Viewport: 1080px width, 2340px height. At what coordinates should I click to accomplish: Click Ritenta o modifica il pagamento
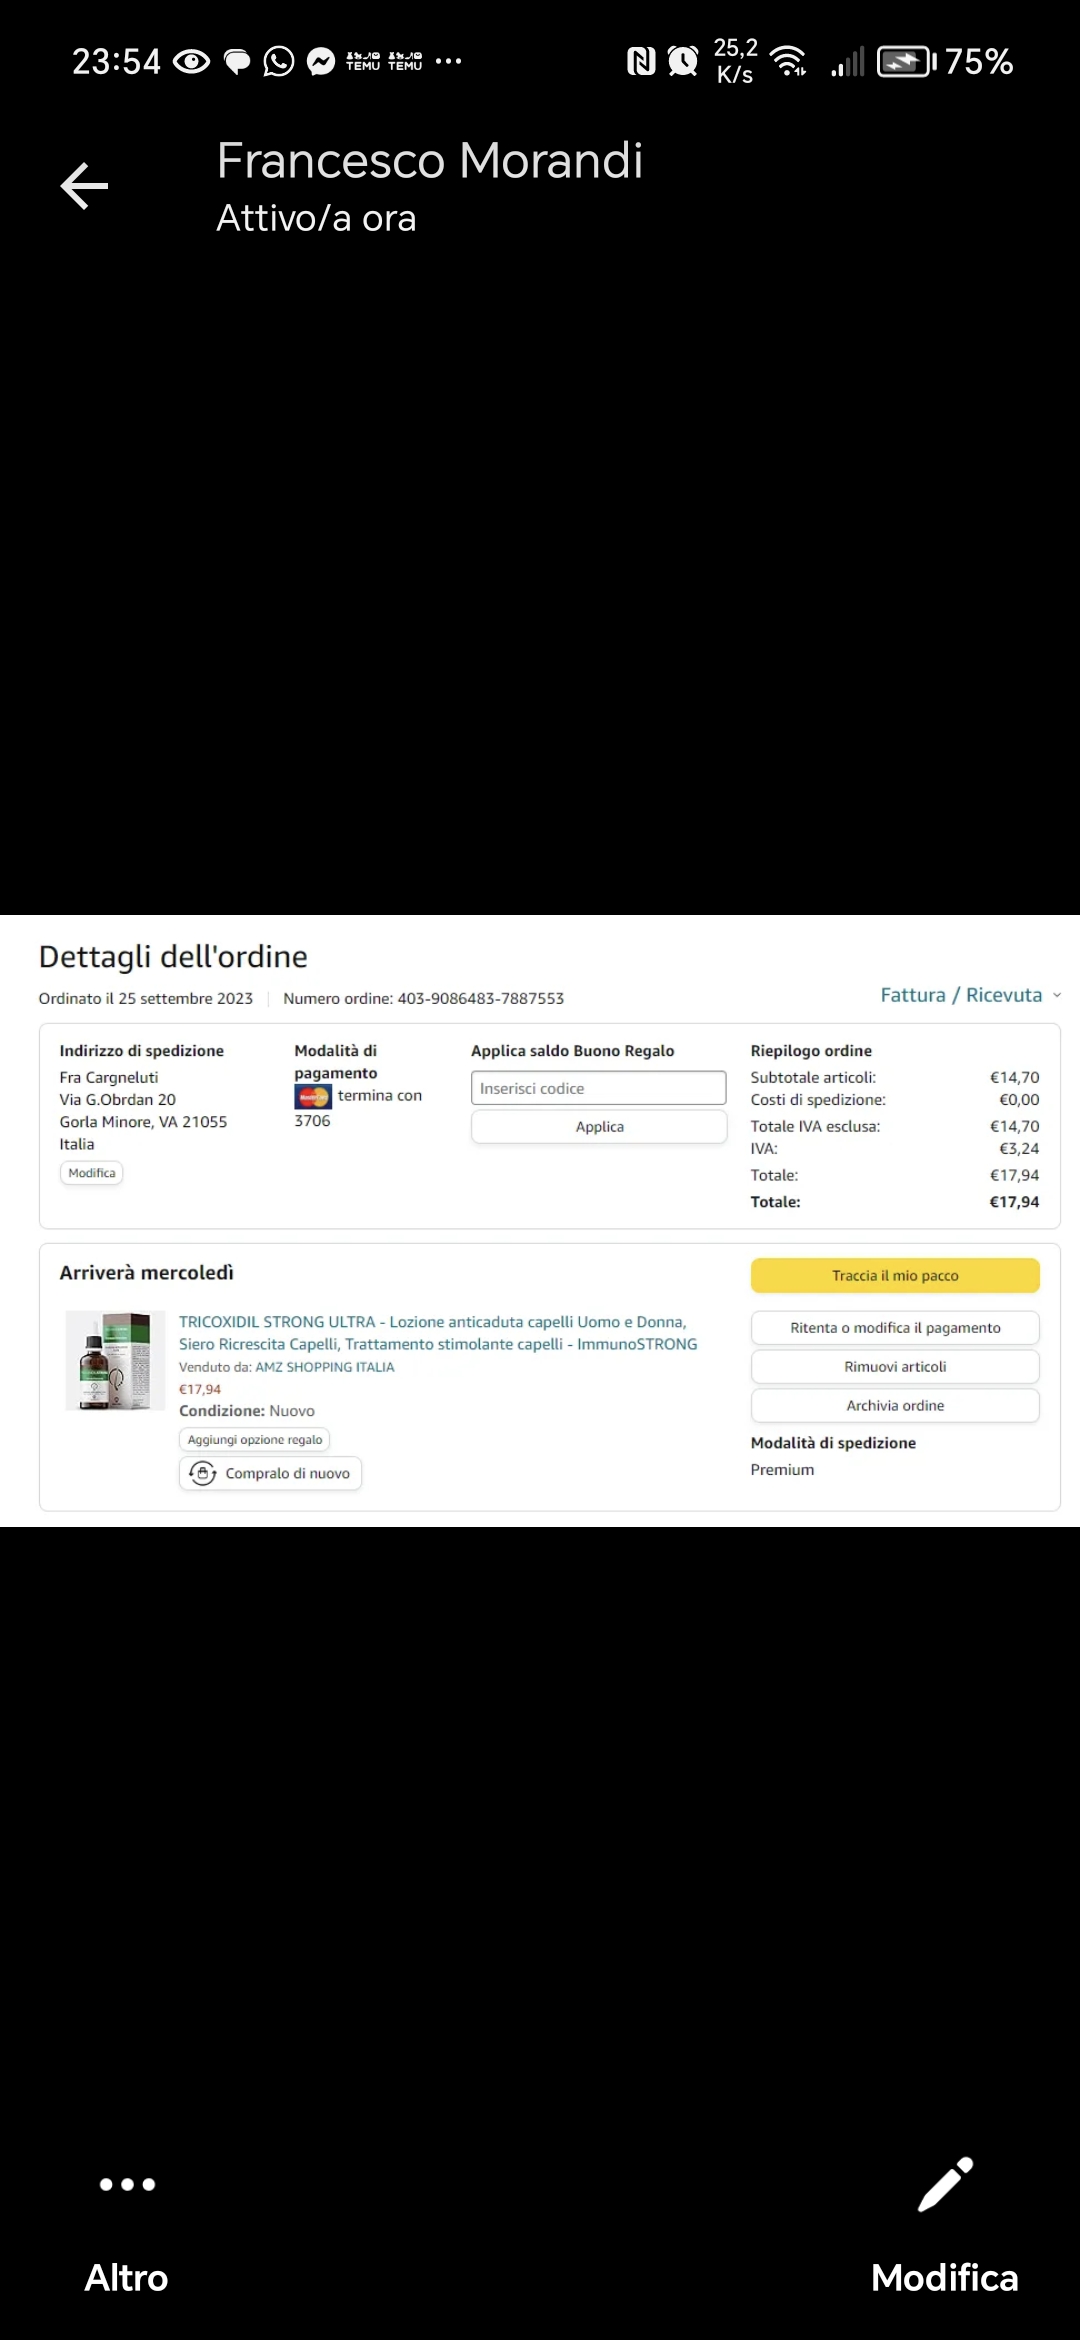coord(895,1328)
